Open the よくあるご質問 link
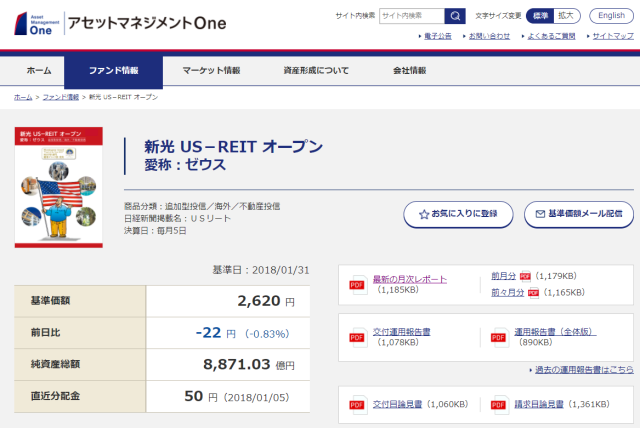Image resolution: width=640 pixels, height=428 pixels. 551,36
